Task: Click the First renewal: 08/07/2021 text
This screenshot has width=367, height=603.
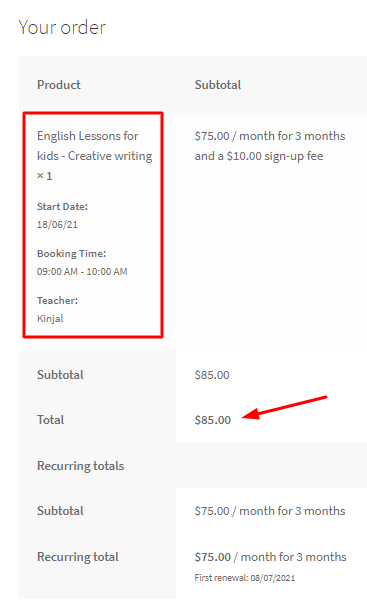Action: [245, 578]
